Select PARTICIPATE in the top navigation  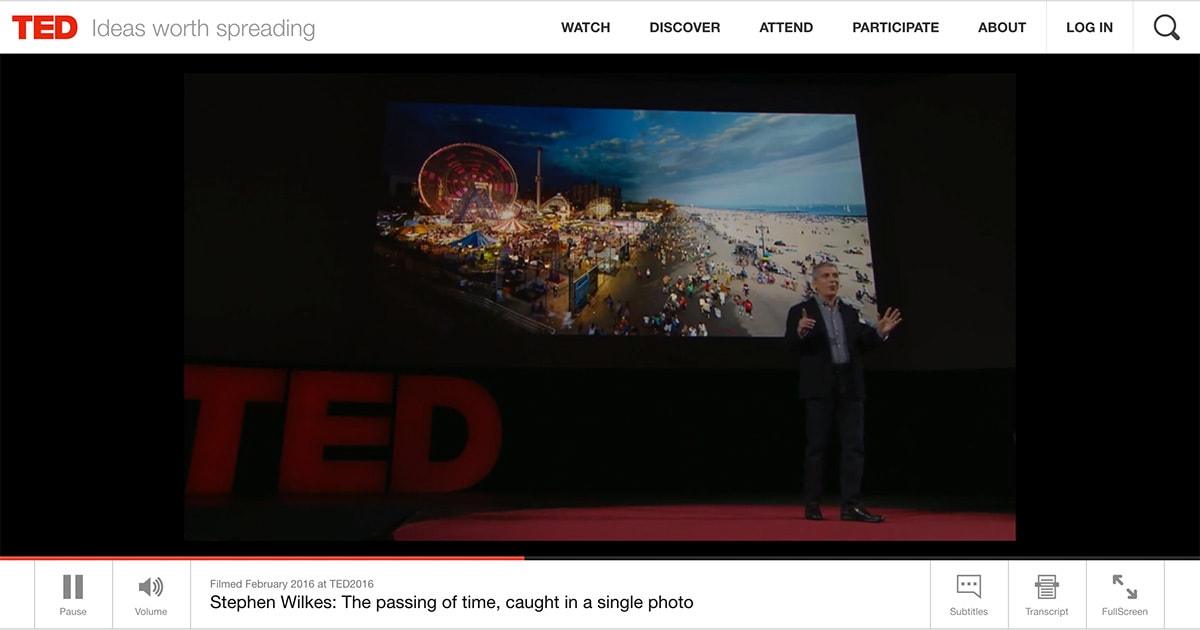click(x=895, y=28)
